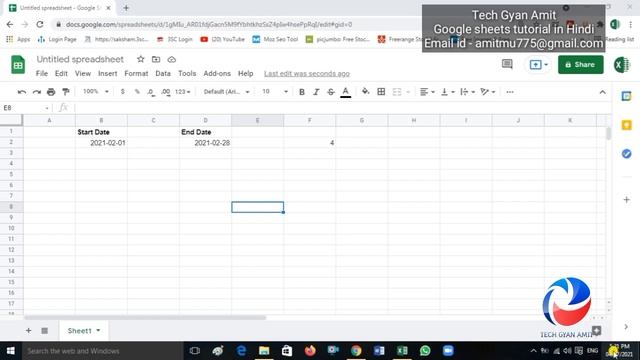Toggle strikethrough formatting
The width and height of the screenshot is (640, 360).
[331, 92]
